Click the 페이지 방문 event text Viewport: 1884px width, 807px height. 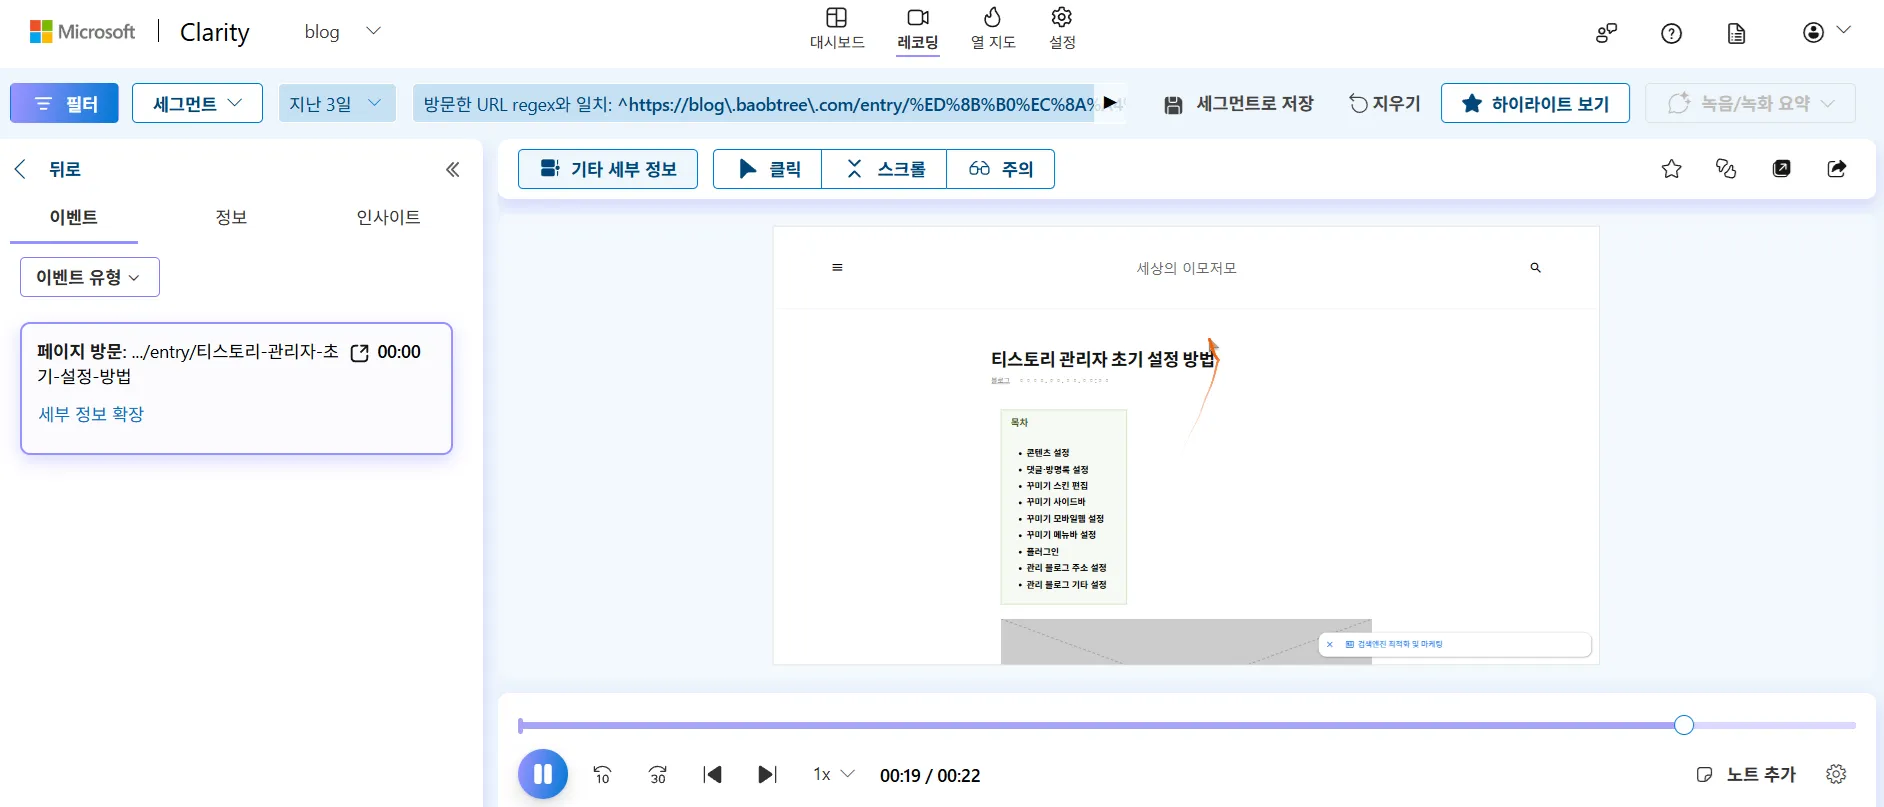click(188, 364)
